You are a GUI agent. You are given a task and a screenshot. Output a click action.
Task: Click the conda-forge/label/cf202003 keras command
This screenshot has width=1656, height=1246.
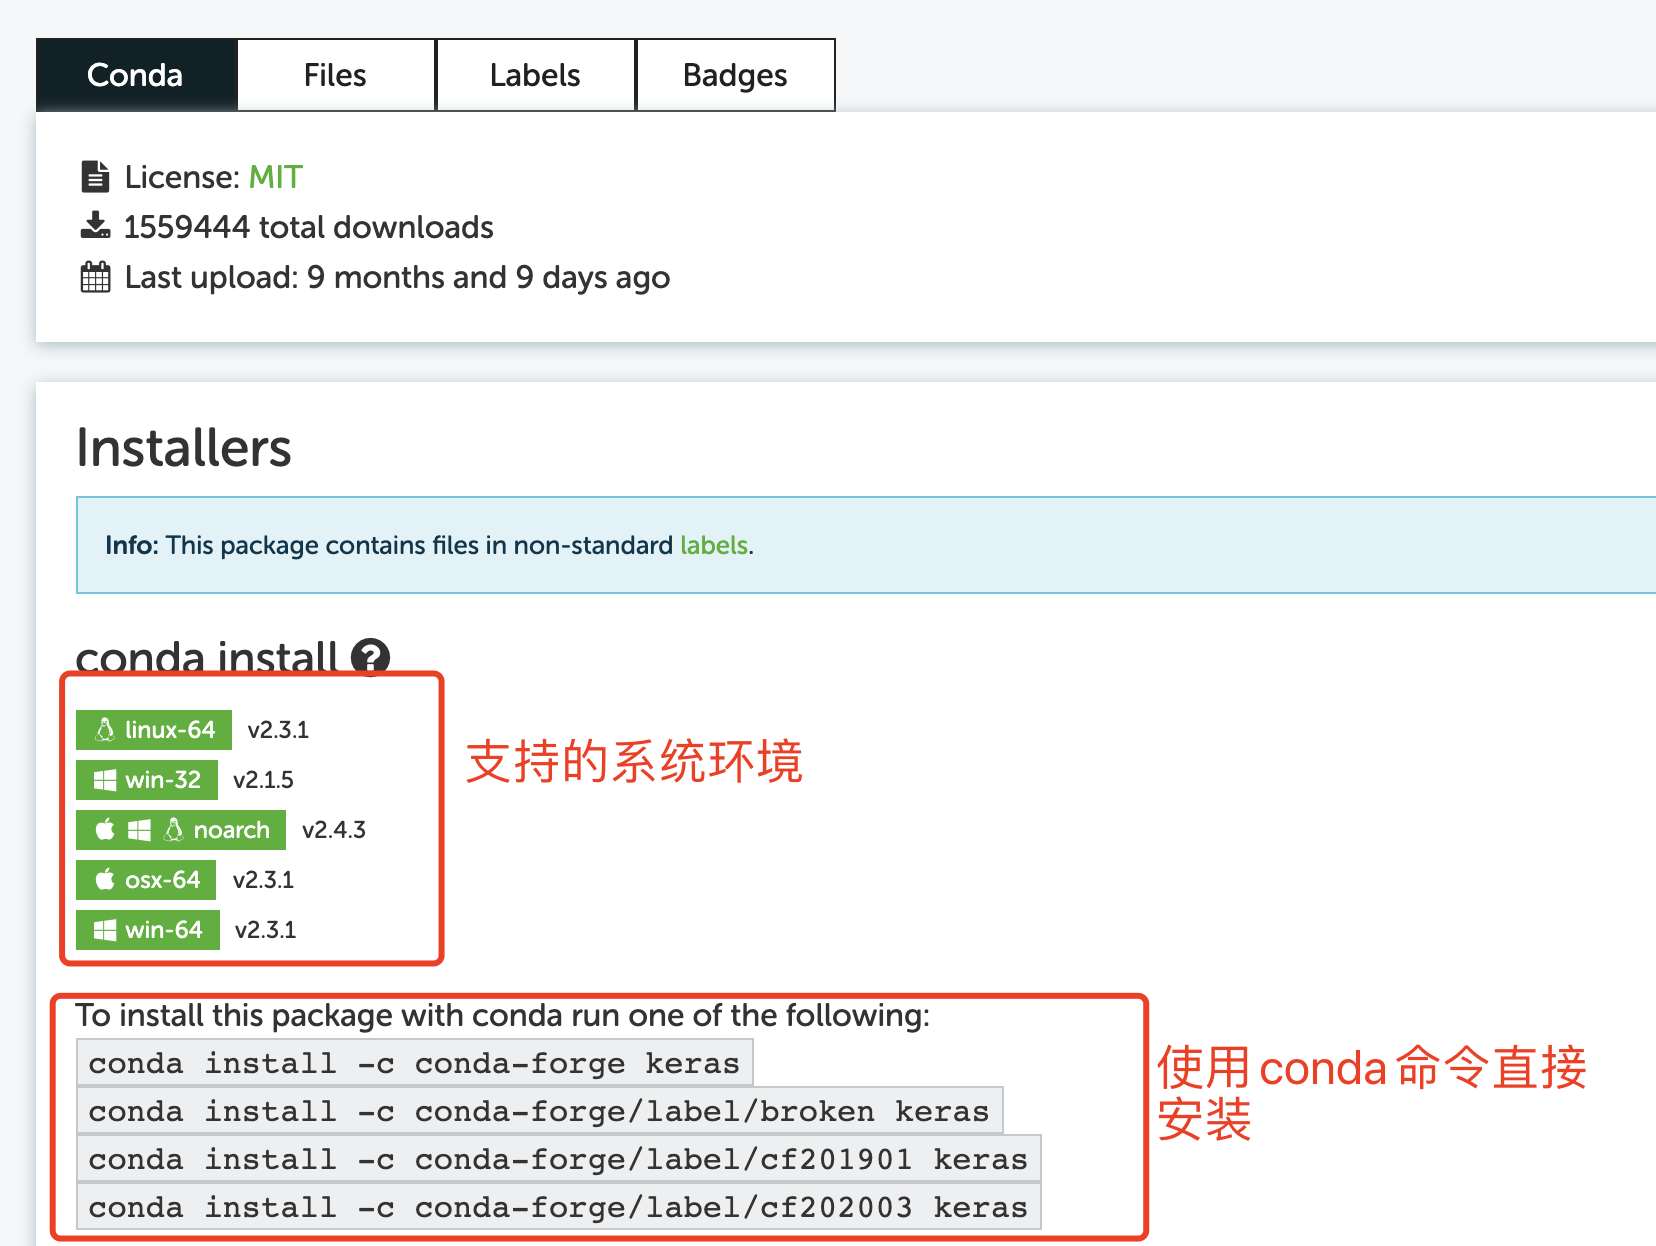[x=558, y=1207]
